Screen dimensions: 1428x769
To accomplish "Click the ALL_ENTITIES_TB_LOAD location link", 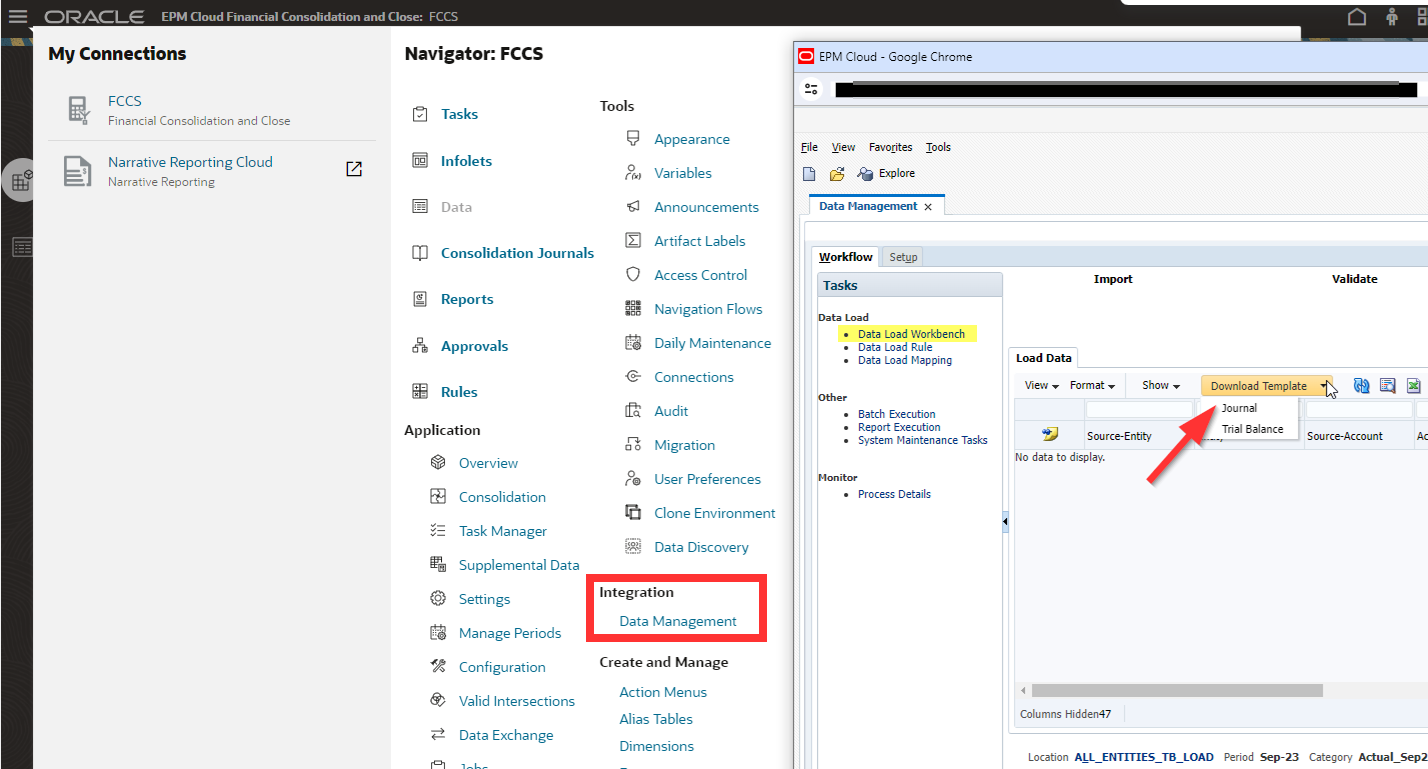I will [x=1144, y=757].
